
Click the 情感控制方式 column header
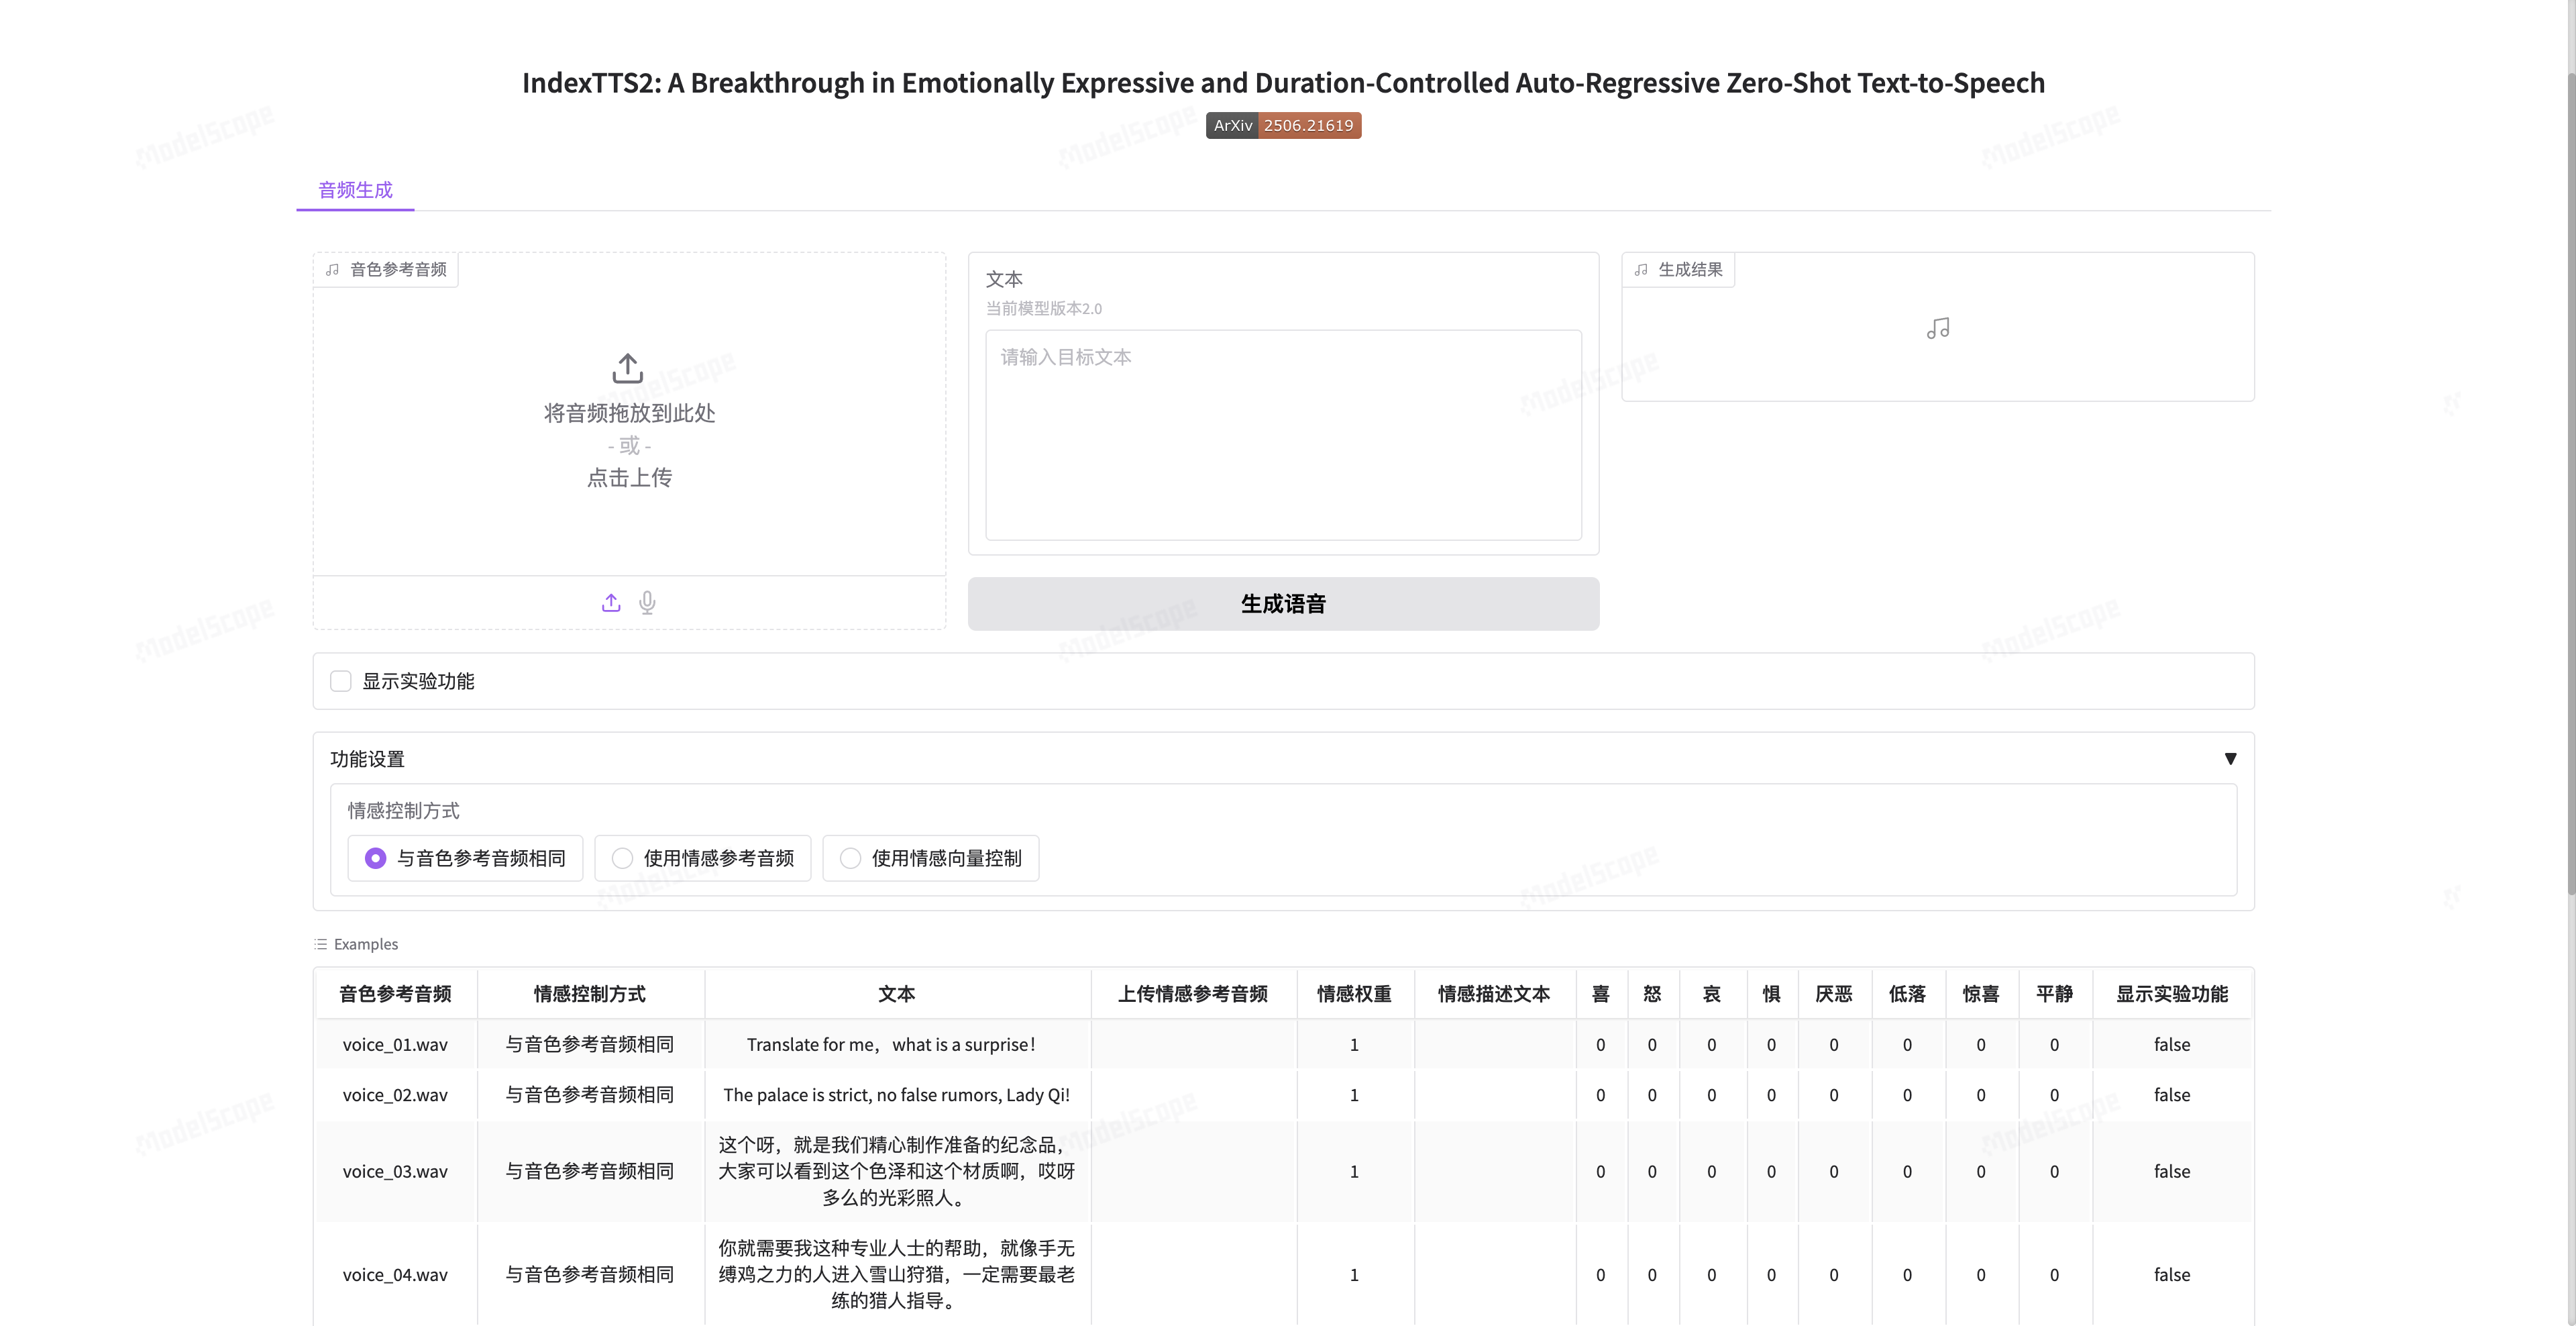coord(590,993)
